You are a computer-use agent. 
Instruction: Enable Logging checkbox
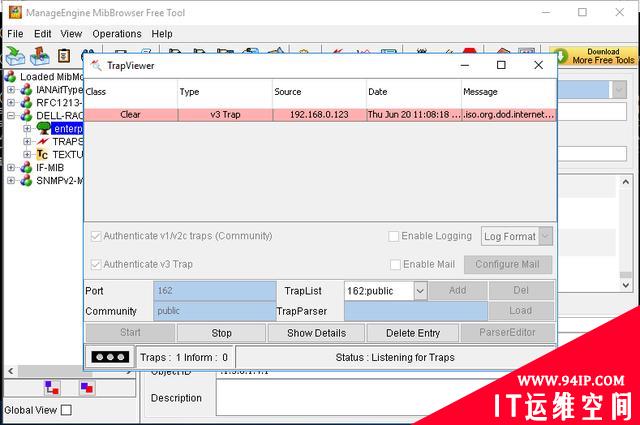tap(393, 236)
